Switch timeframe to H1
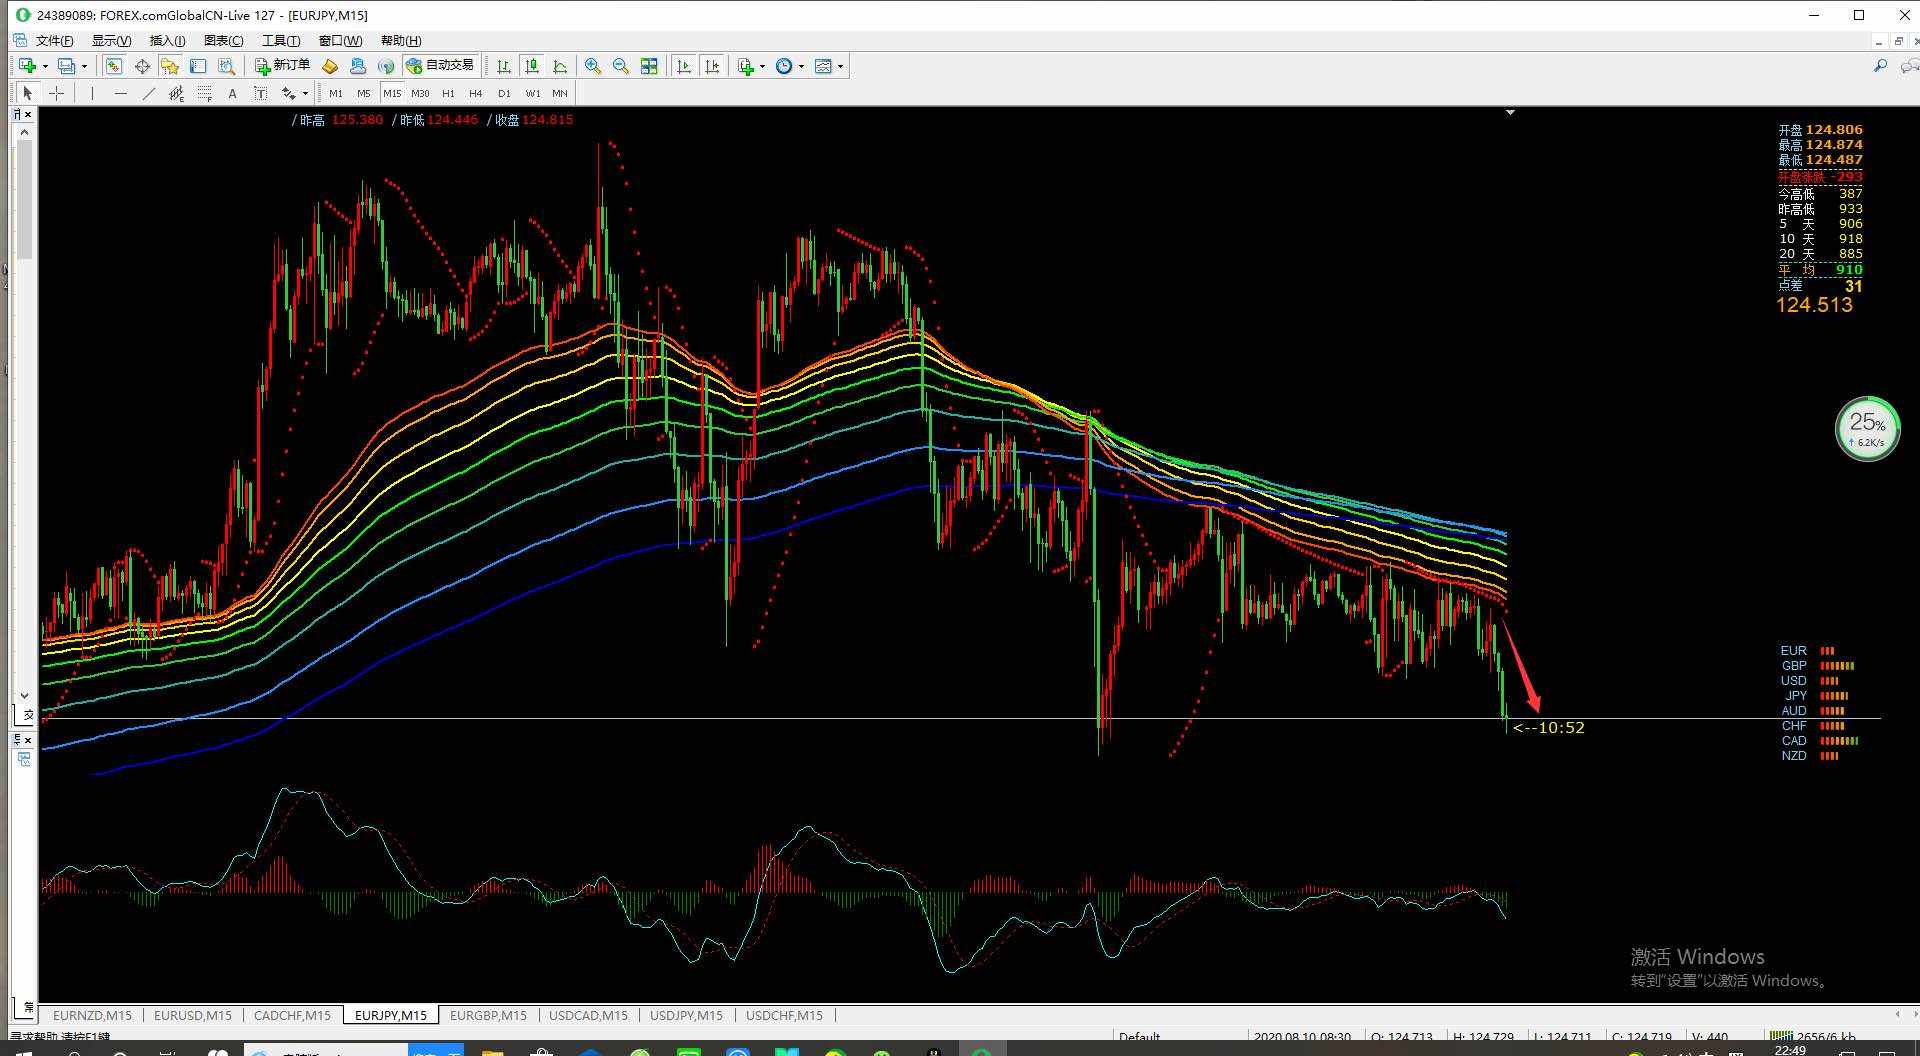Image resolution: width=1920 pixels, height=1056 pixels. coord(448,93)
